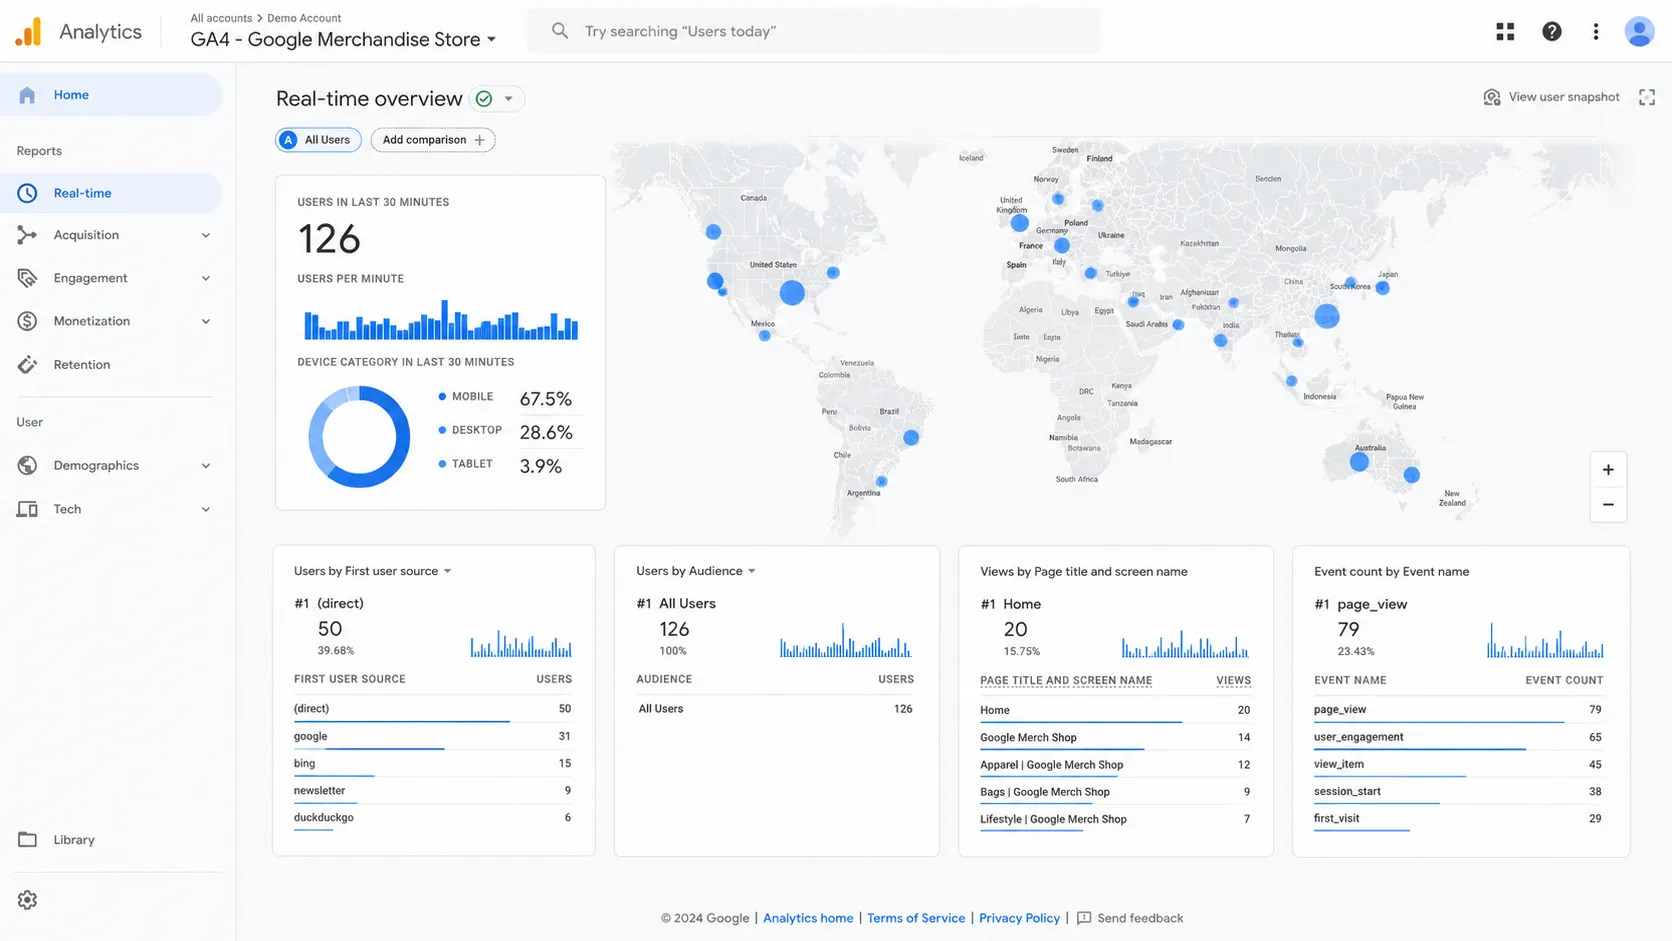1672x941 pixels.
Task: Click the A badge on All Users chip
Action: point(288,140)
